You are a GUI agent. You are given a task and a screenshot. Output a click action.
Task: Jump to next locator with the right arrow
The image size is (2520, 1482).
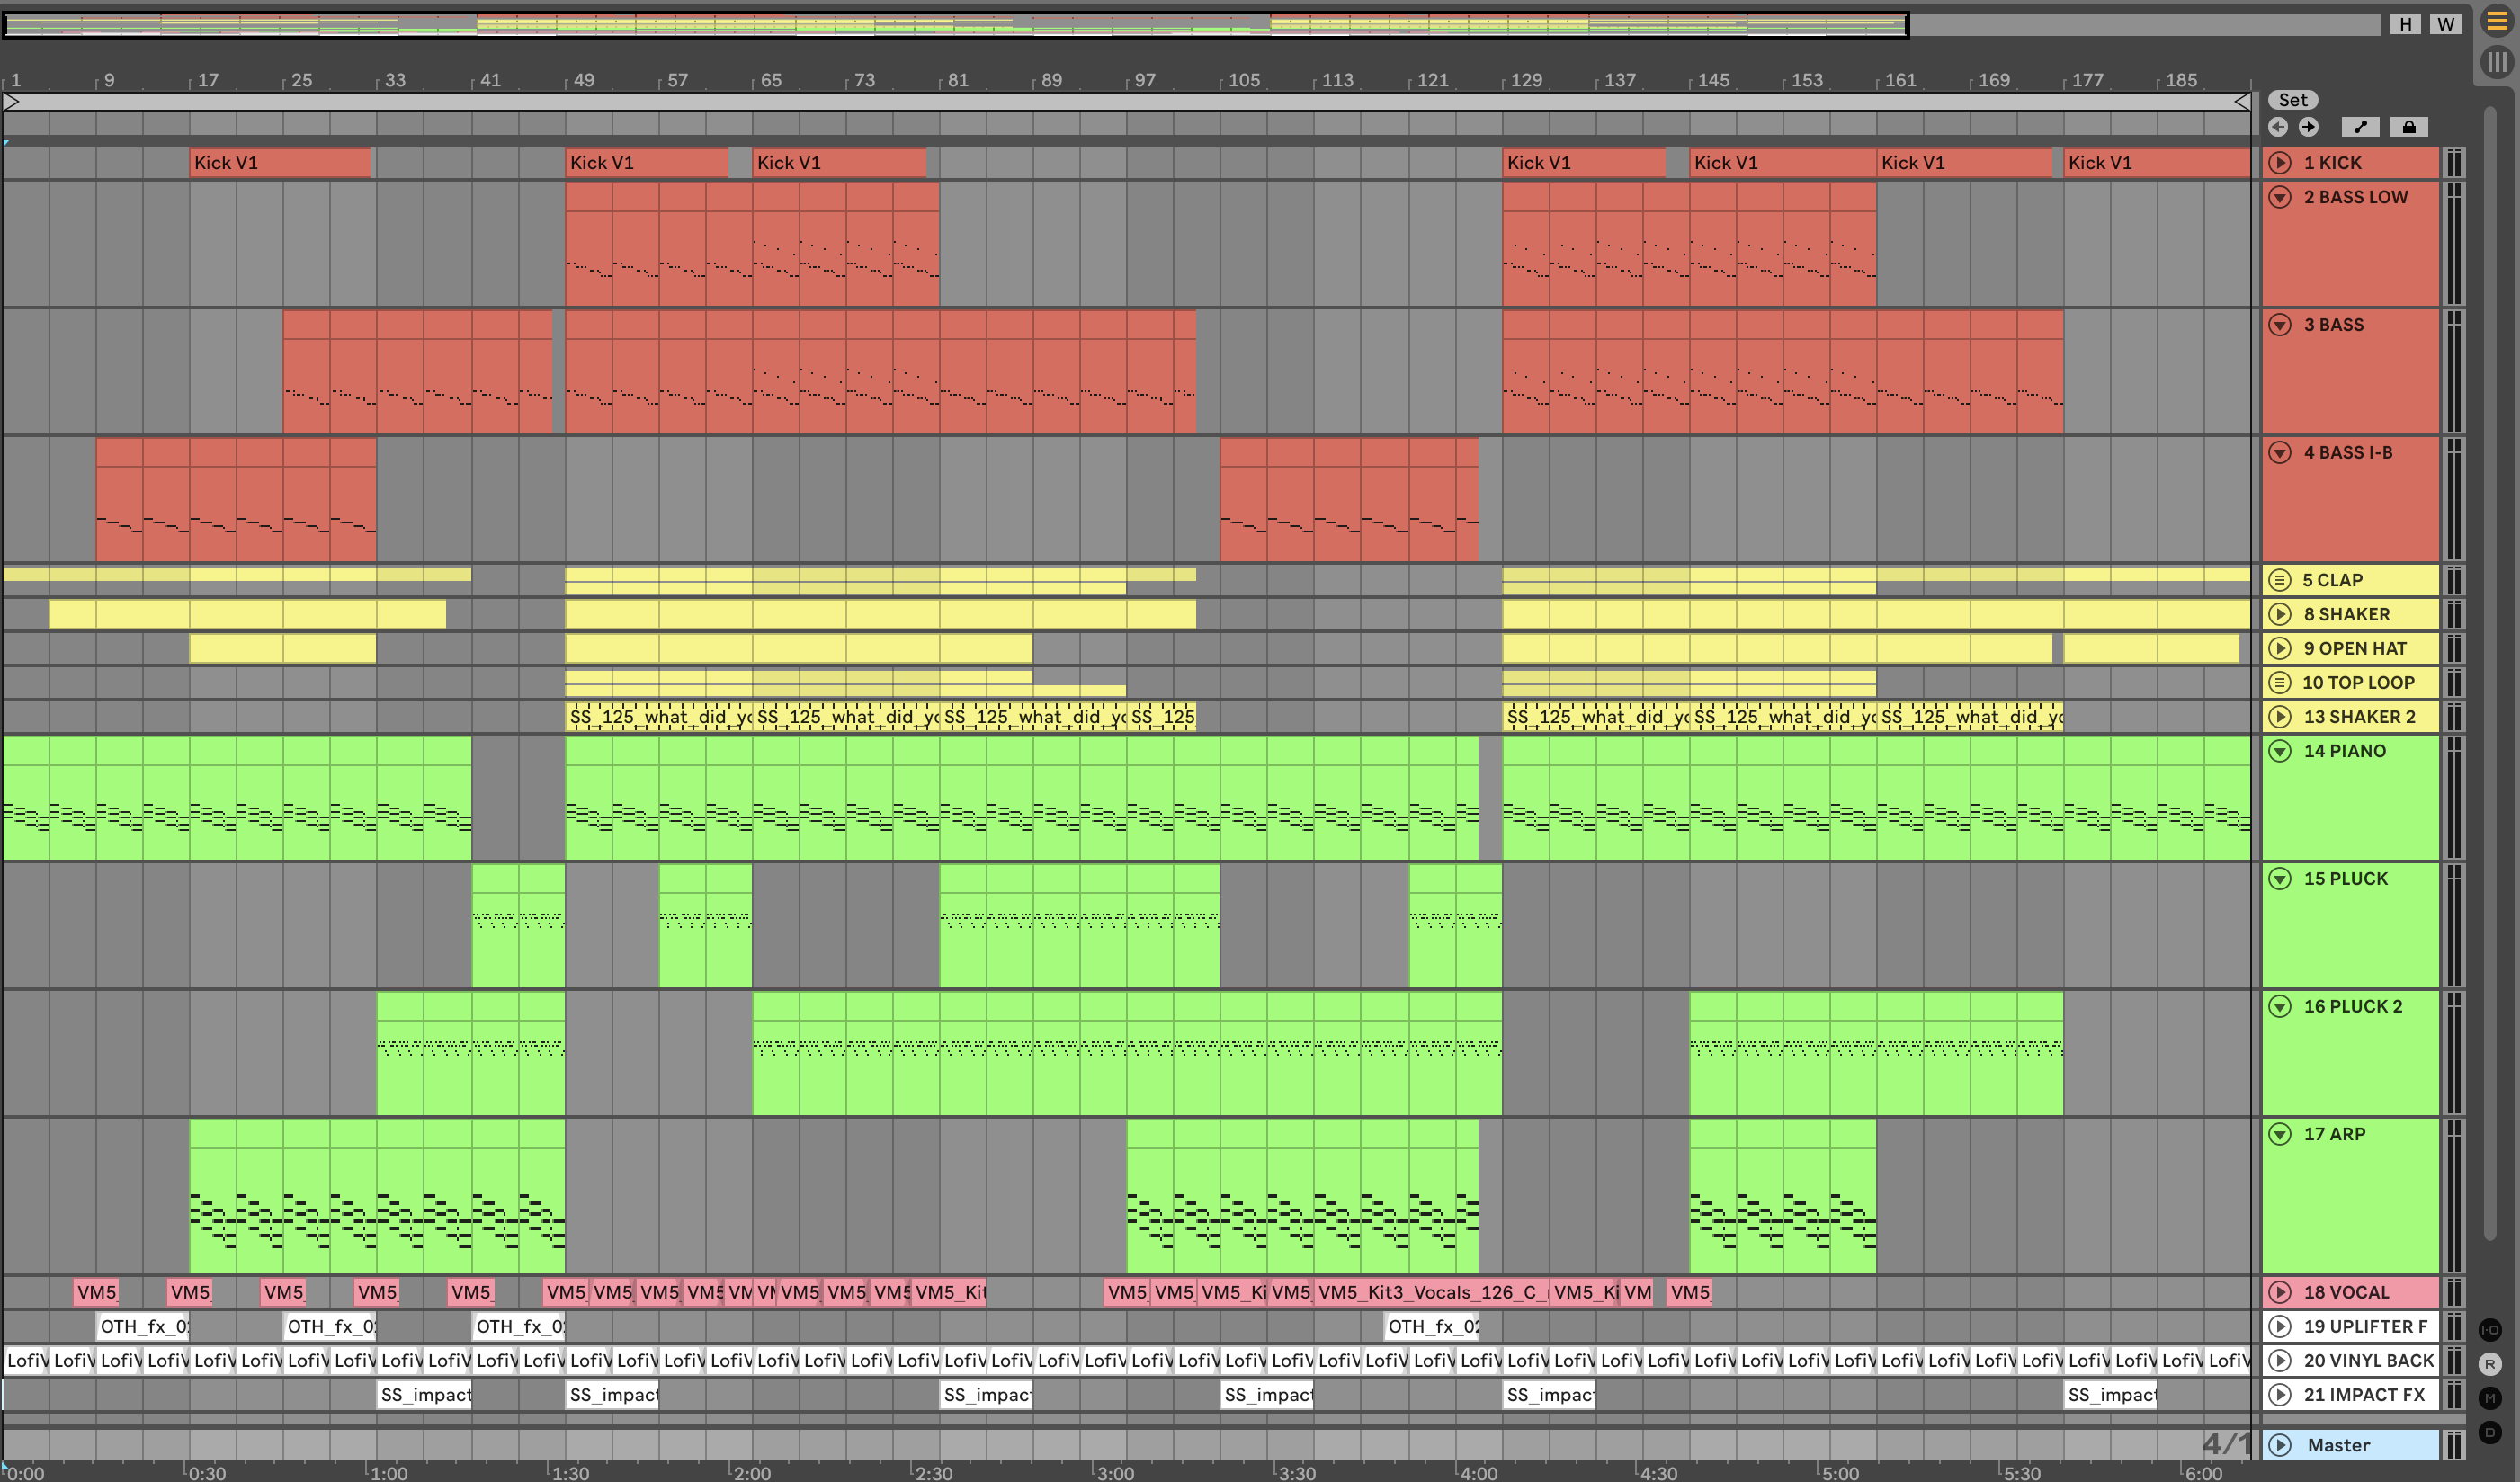pos(2308,127)
